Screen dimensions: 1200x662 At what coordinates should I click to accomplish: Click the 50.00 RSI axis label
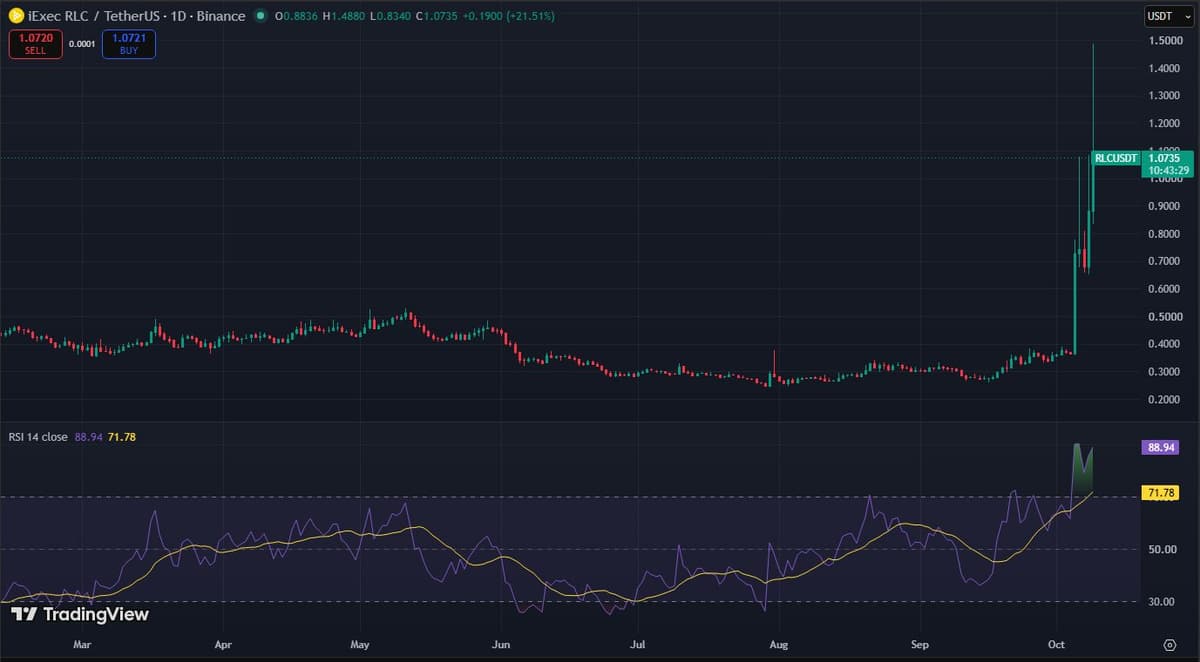click(1162, 550)
